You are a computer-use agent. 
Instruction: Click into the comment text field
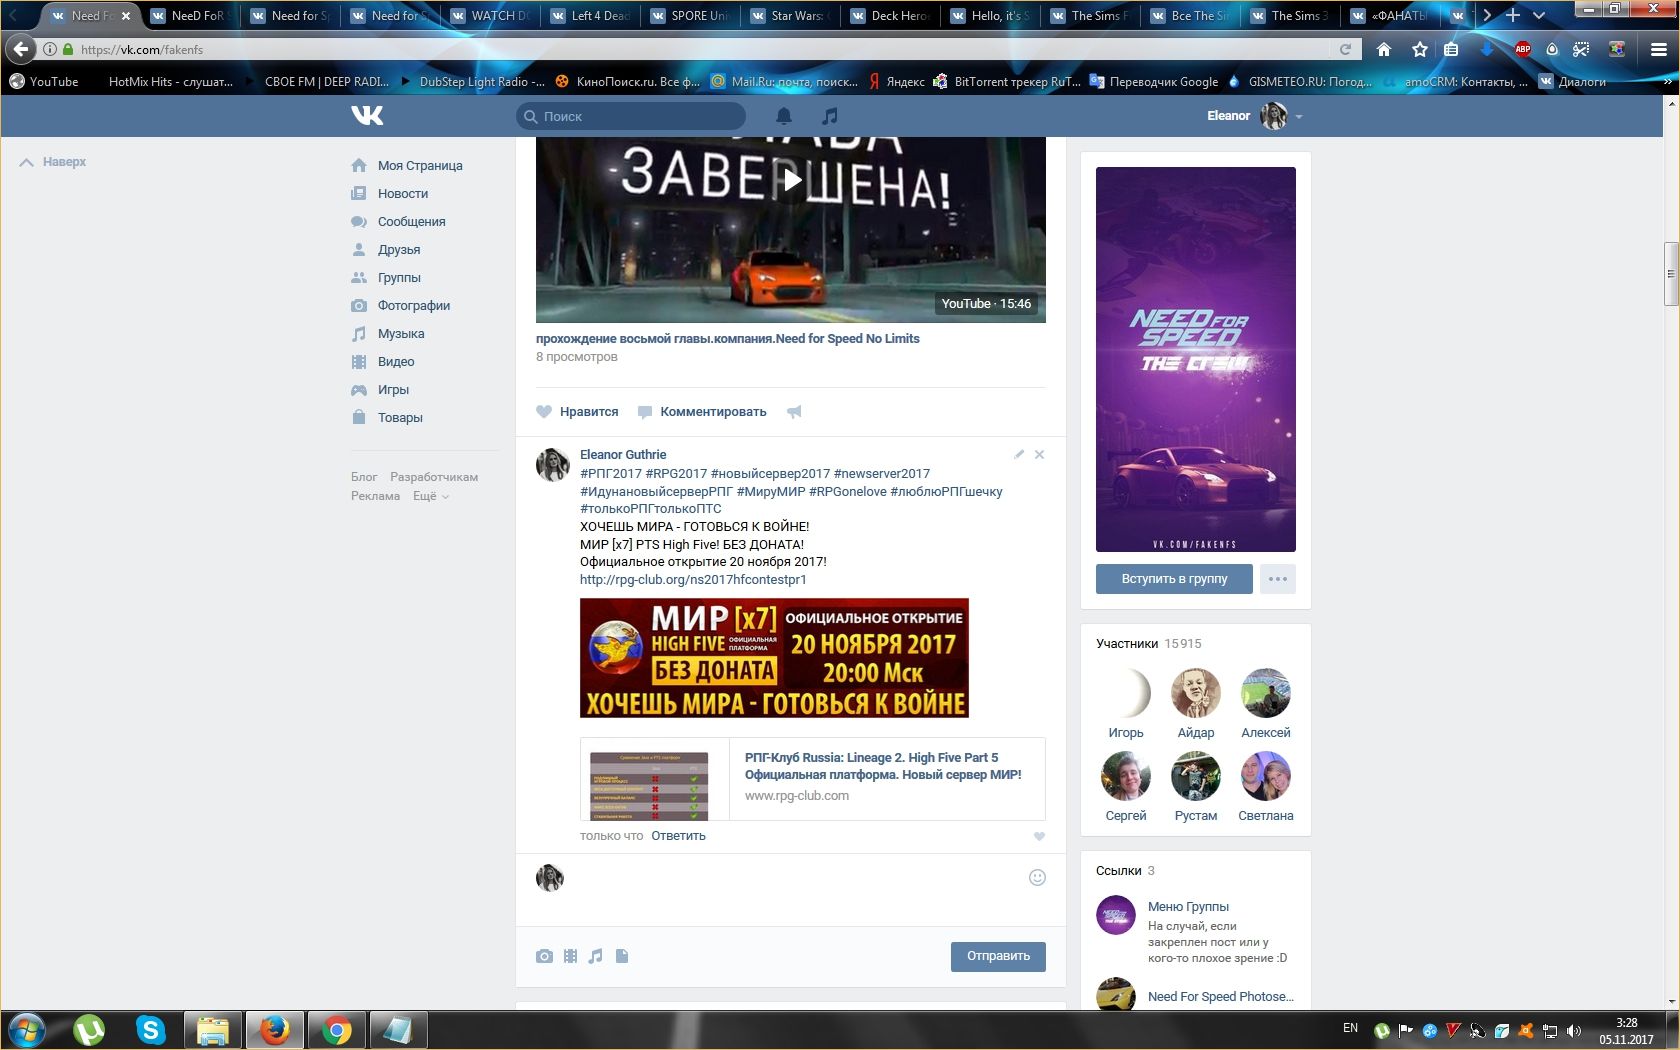tap(795, 890)
